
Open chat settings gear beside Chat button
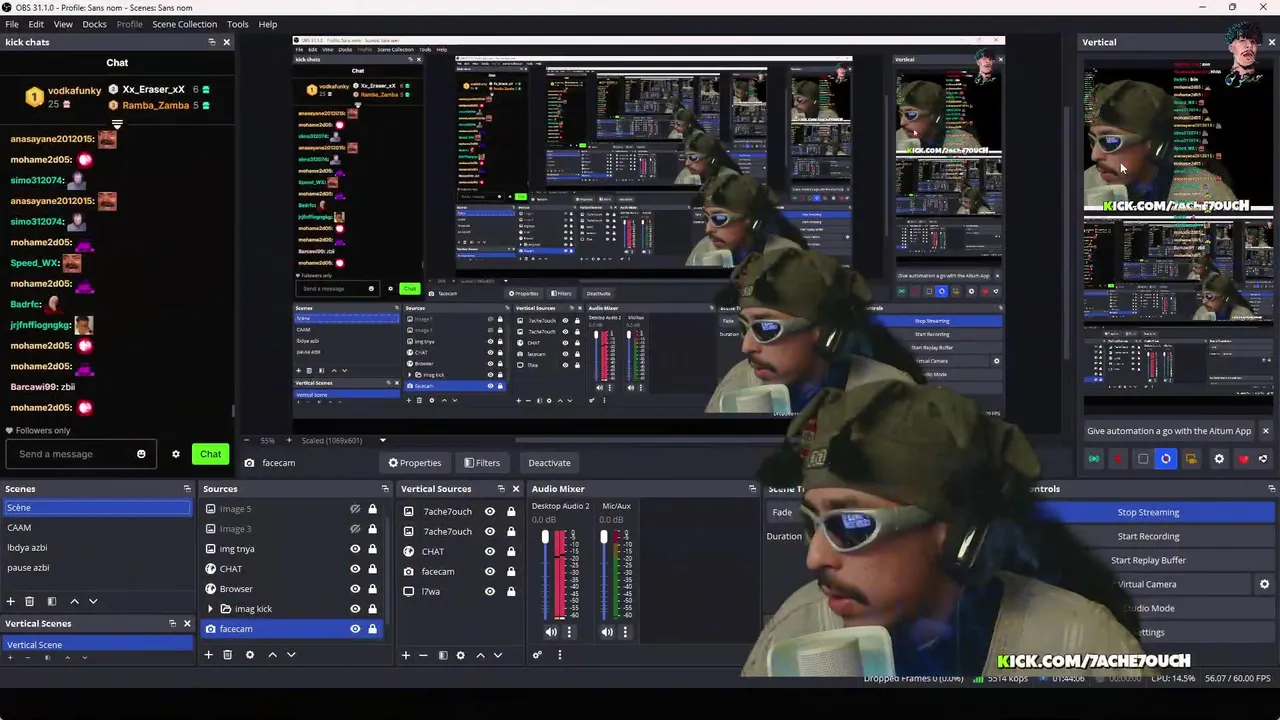coord(176,454)
